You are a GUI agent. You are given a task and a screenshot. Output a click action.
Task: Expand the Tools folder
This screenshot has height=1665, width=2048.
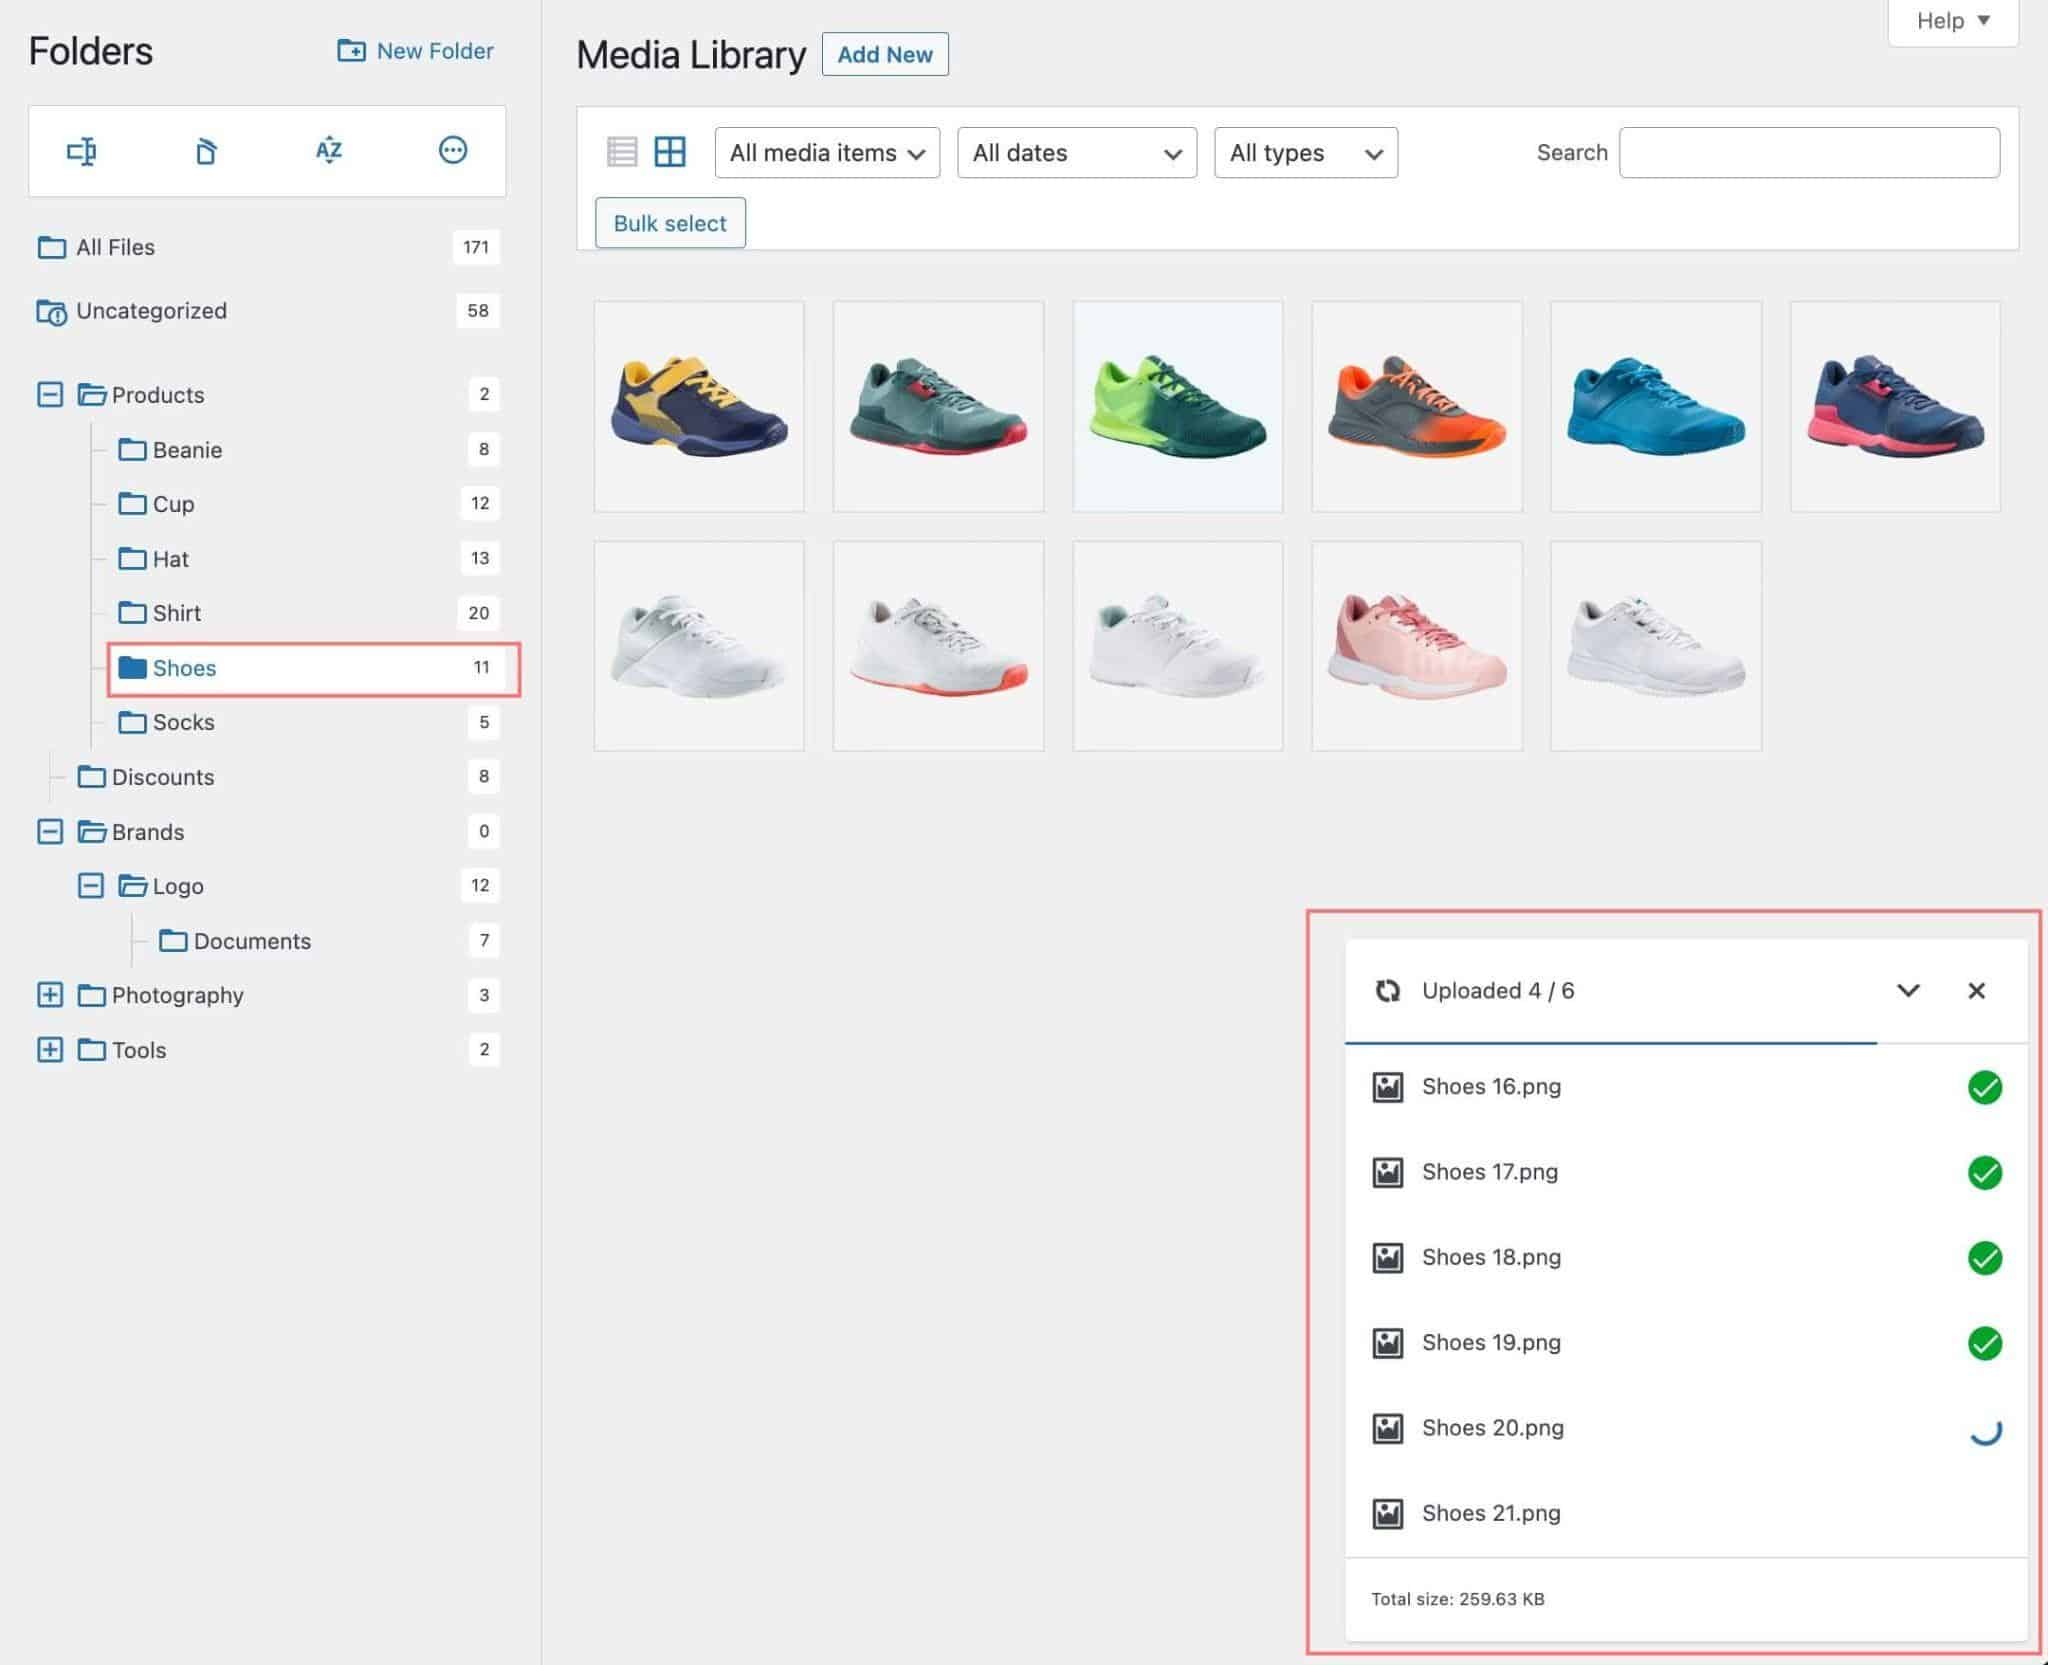[x=50, y=1050]
